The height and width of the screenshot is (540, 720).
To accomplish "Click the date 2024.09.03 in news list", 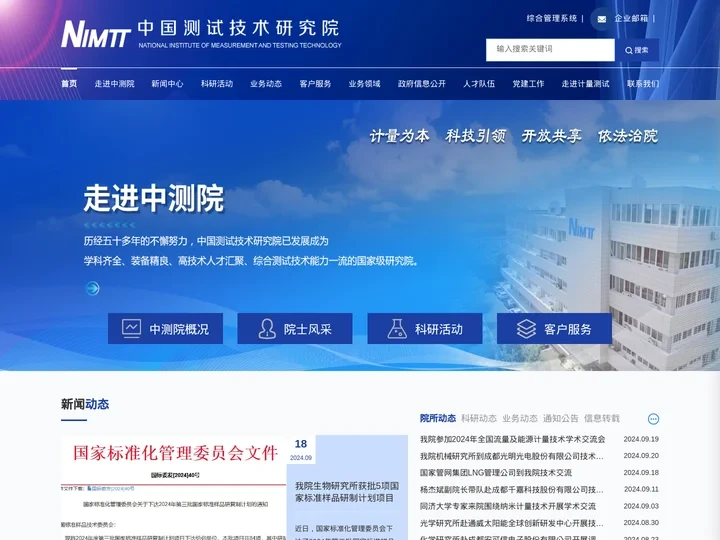I will pos(641,506).
